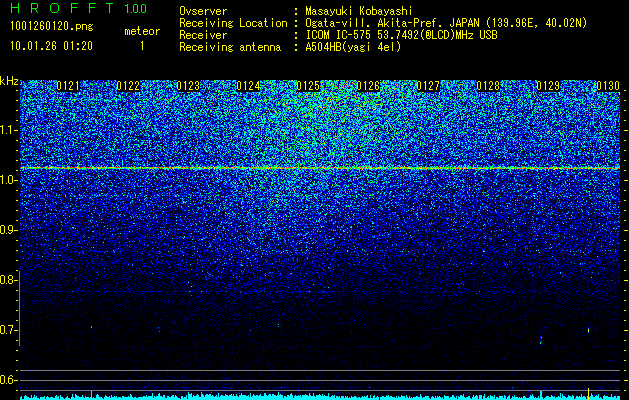Click the meteor count value 1
The width and height of the screenshot is (629, 400).
[x=142, y=46]
